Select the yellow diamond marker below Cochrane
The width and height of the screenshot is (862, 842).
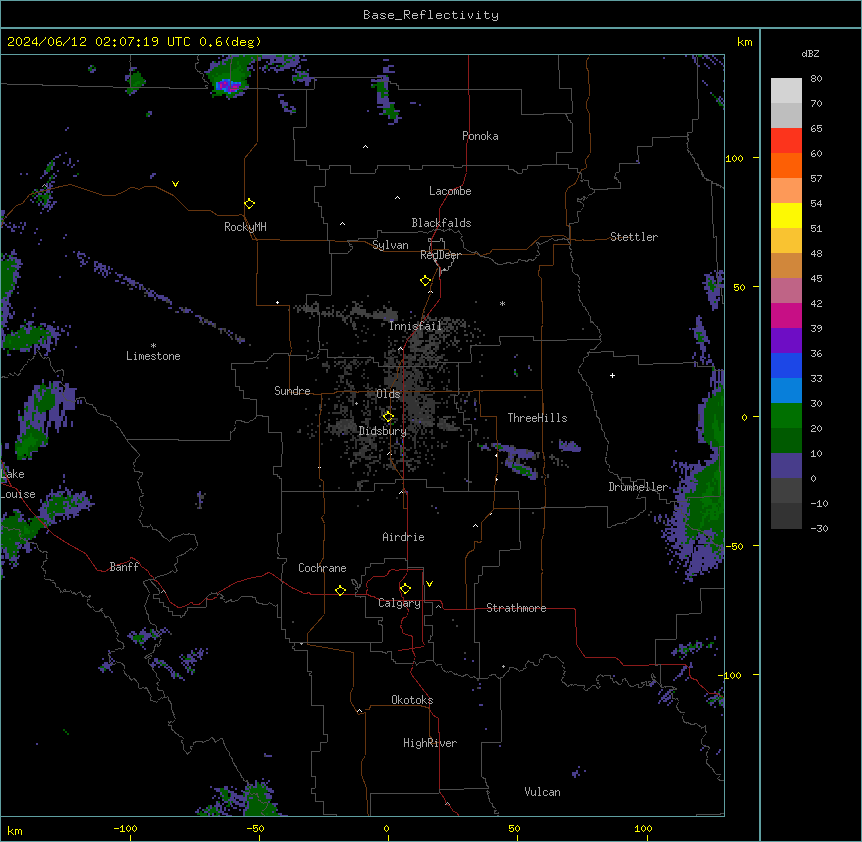[340, 590]
